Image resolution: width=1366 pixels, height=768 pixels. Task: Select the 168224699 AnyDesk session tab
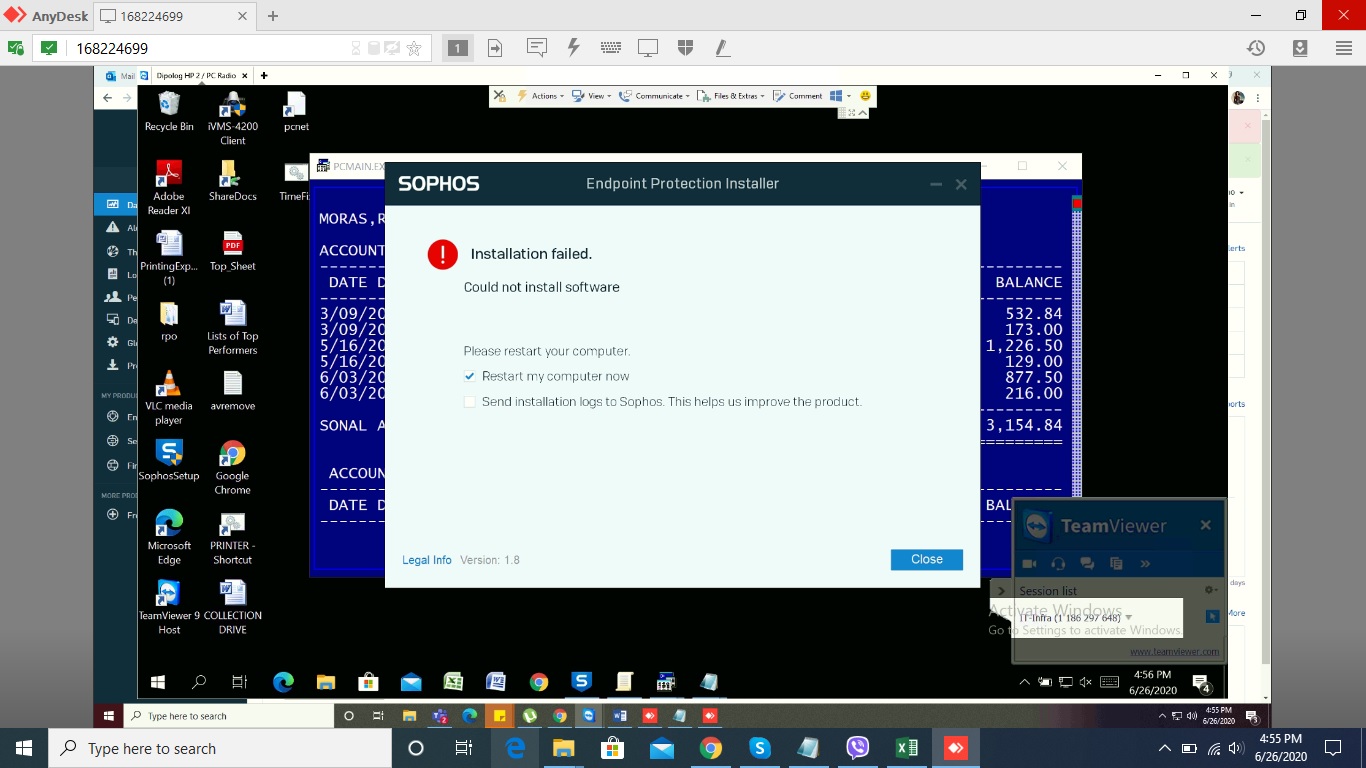coord(175,16)
